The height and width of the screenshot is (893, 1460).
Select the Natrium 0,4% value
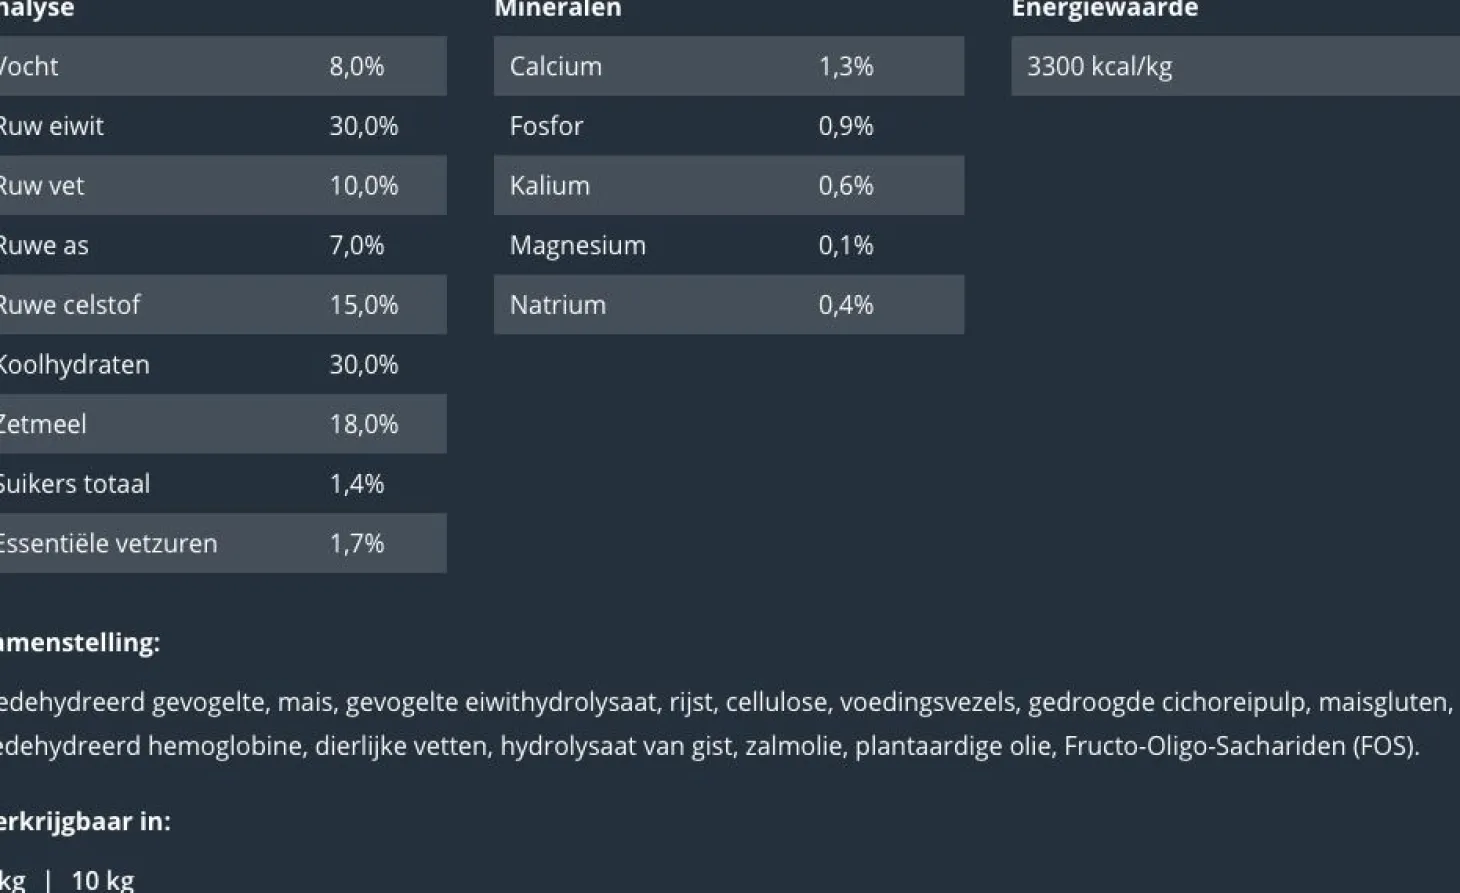coord(845,305)
